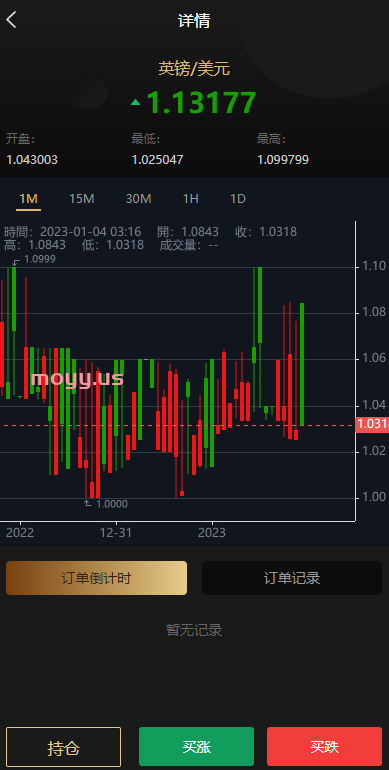
Task: Tap the green 买涨 buy-up button
Action: point(196,747)
